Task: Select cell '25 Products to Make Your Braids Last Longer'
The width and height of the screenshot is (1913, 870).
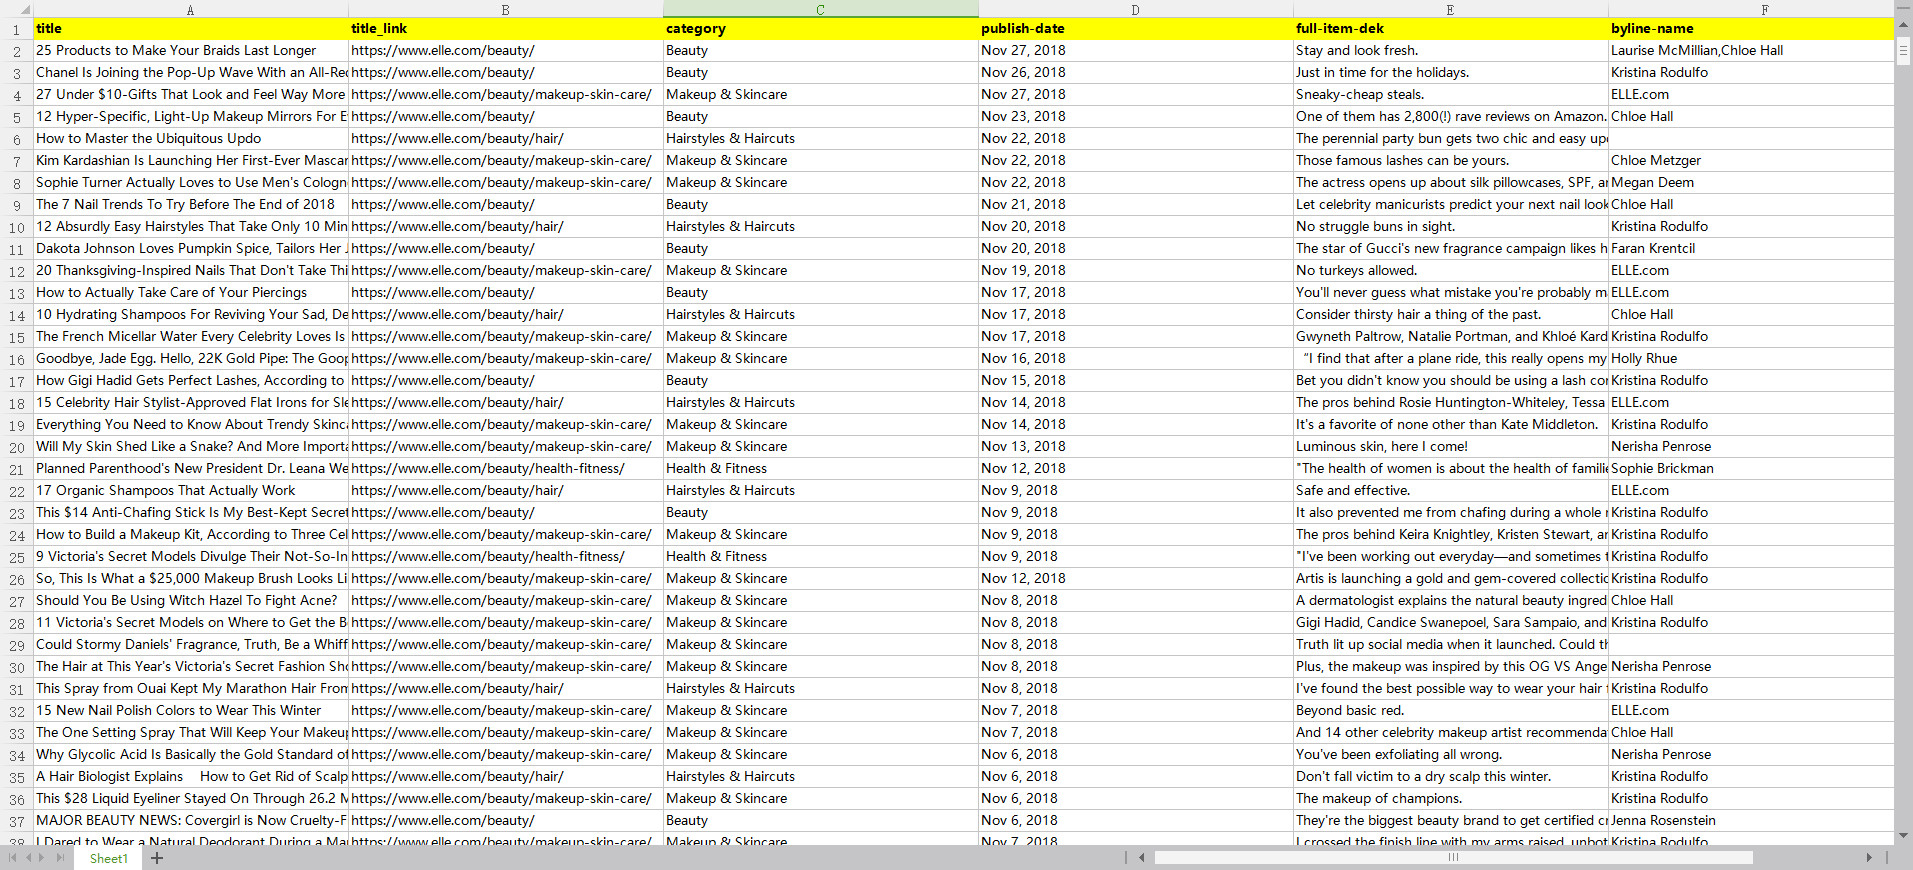Action: point(191,51)
